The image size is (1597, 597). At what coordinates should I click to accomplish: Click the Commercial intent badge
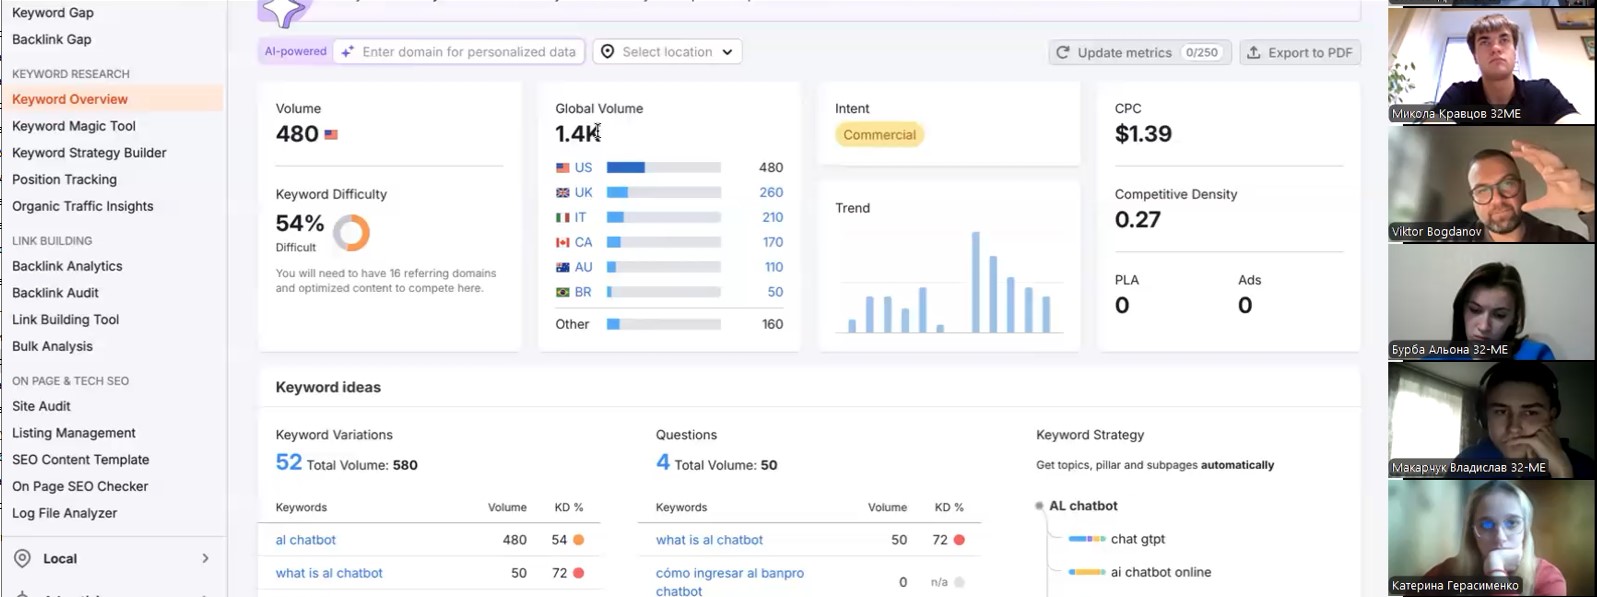coord(879,135)
